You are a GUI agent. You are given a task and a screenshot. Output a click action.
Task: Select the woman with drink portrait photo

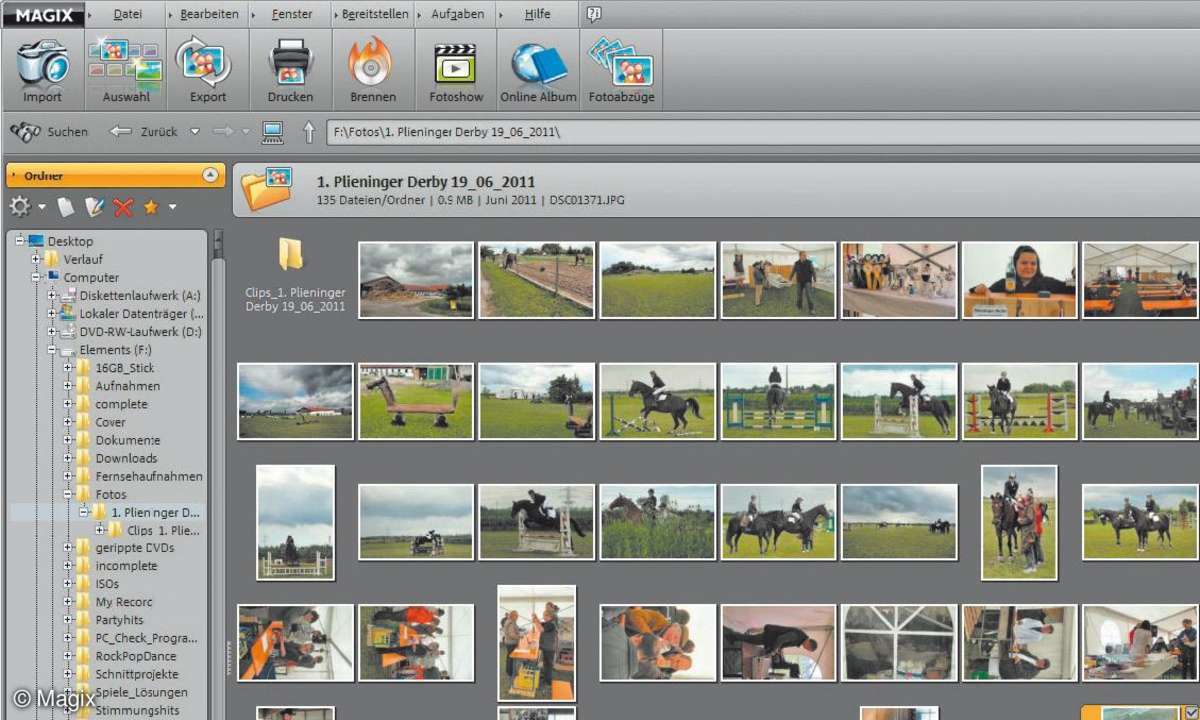(x=1020, y=280)
